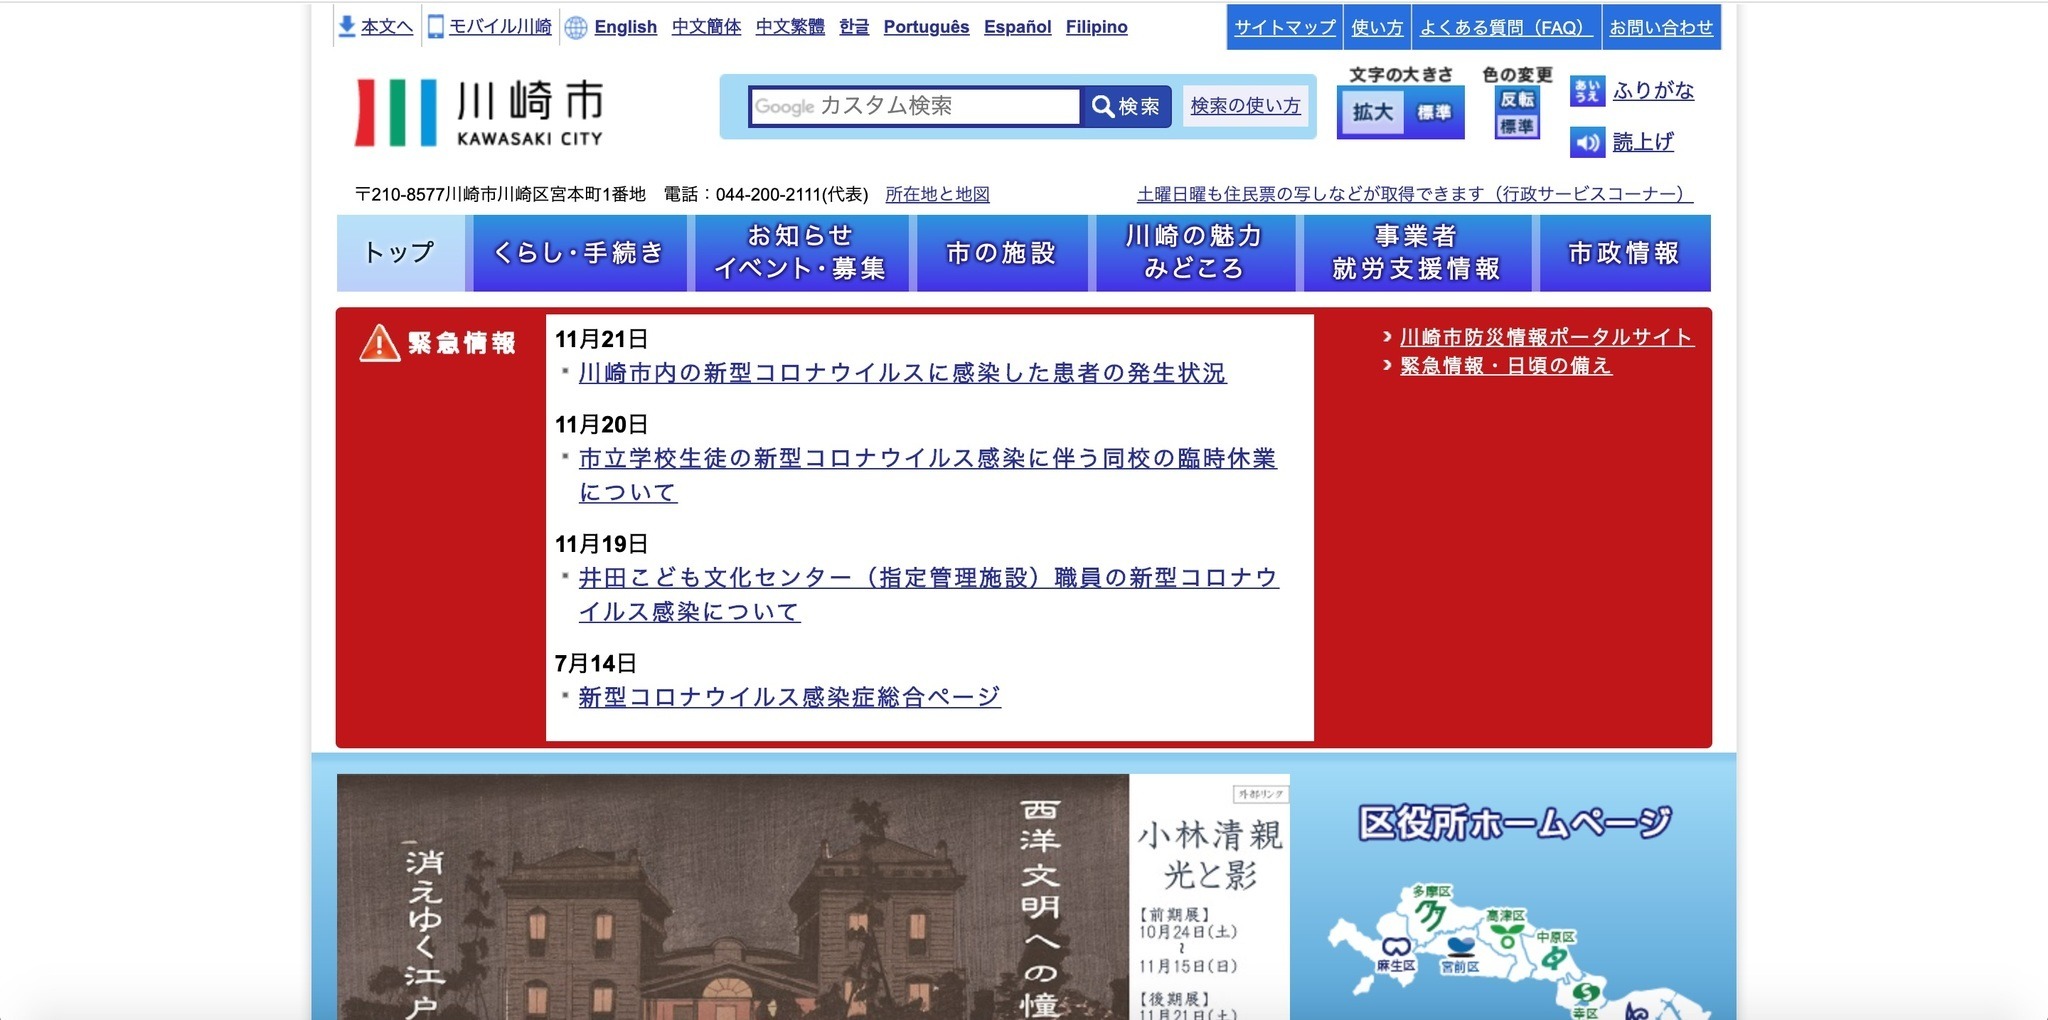Open 新型コロナウイルス感染症総合ページ link
The height and width of the screenshot is (1020, 2048).
pyautogui.click(x=789, y=697)
